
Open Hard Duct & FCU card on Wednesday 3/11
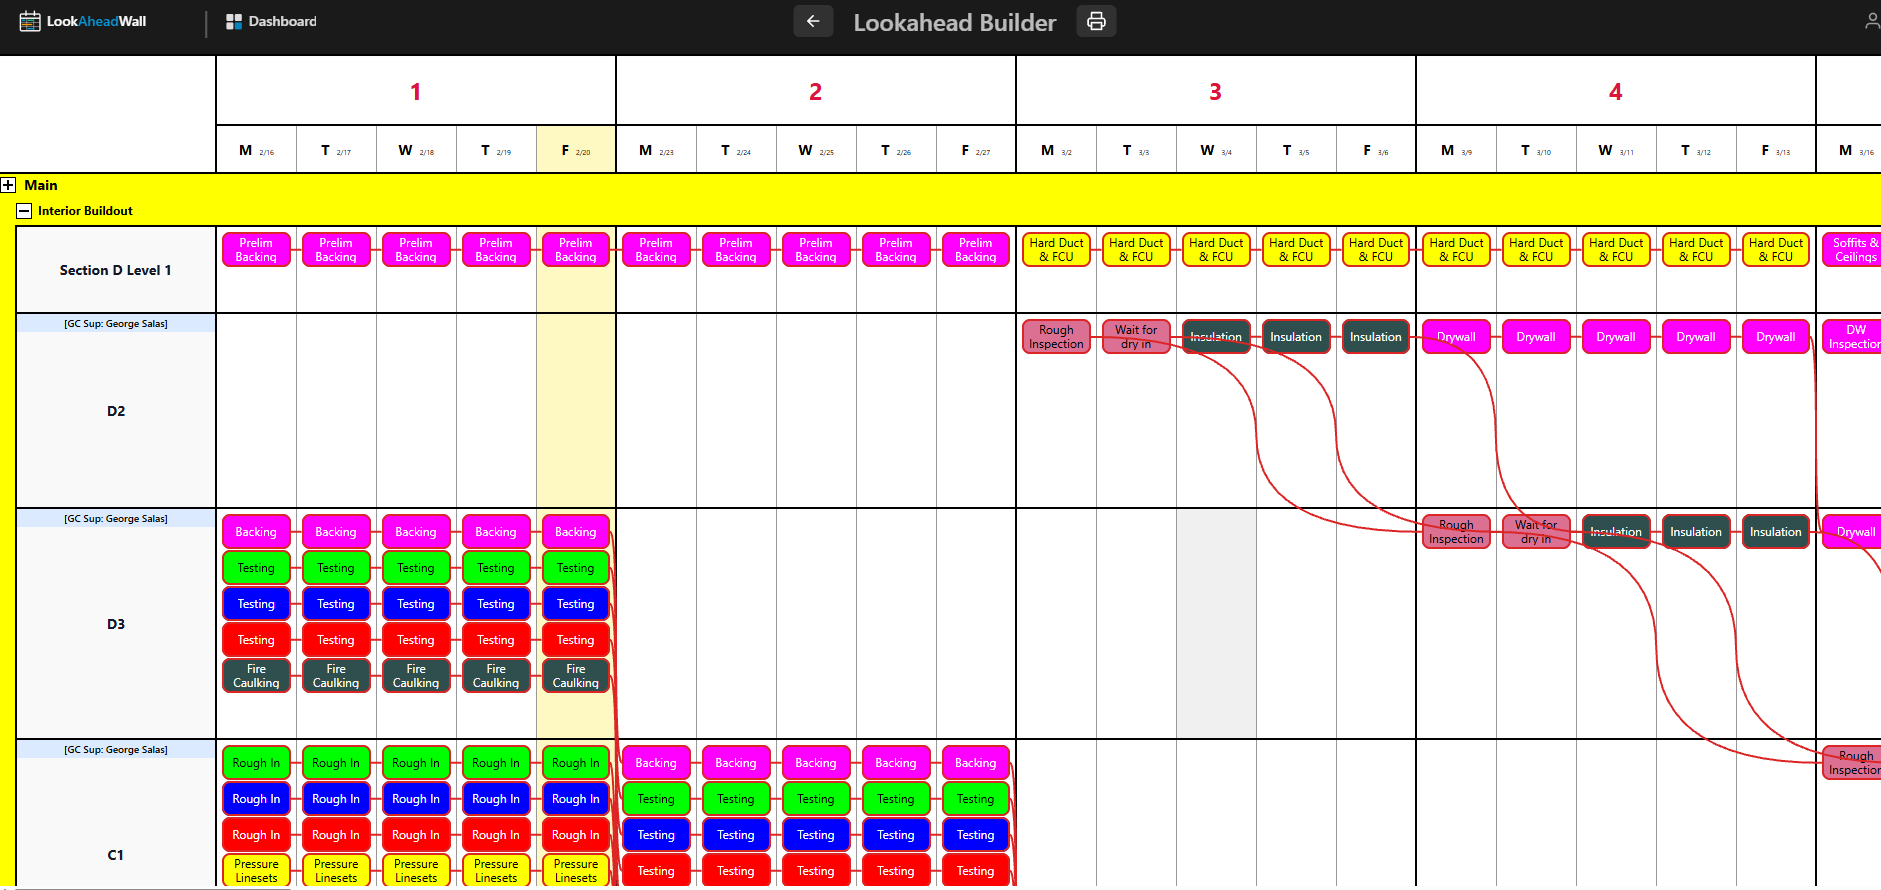[1616, 250]
